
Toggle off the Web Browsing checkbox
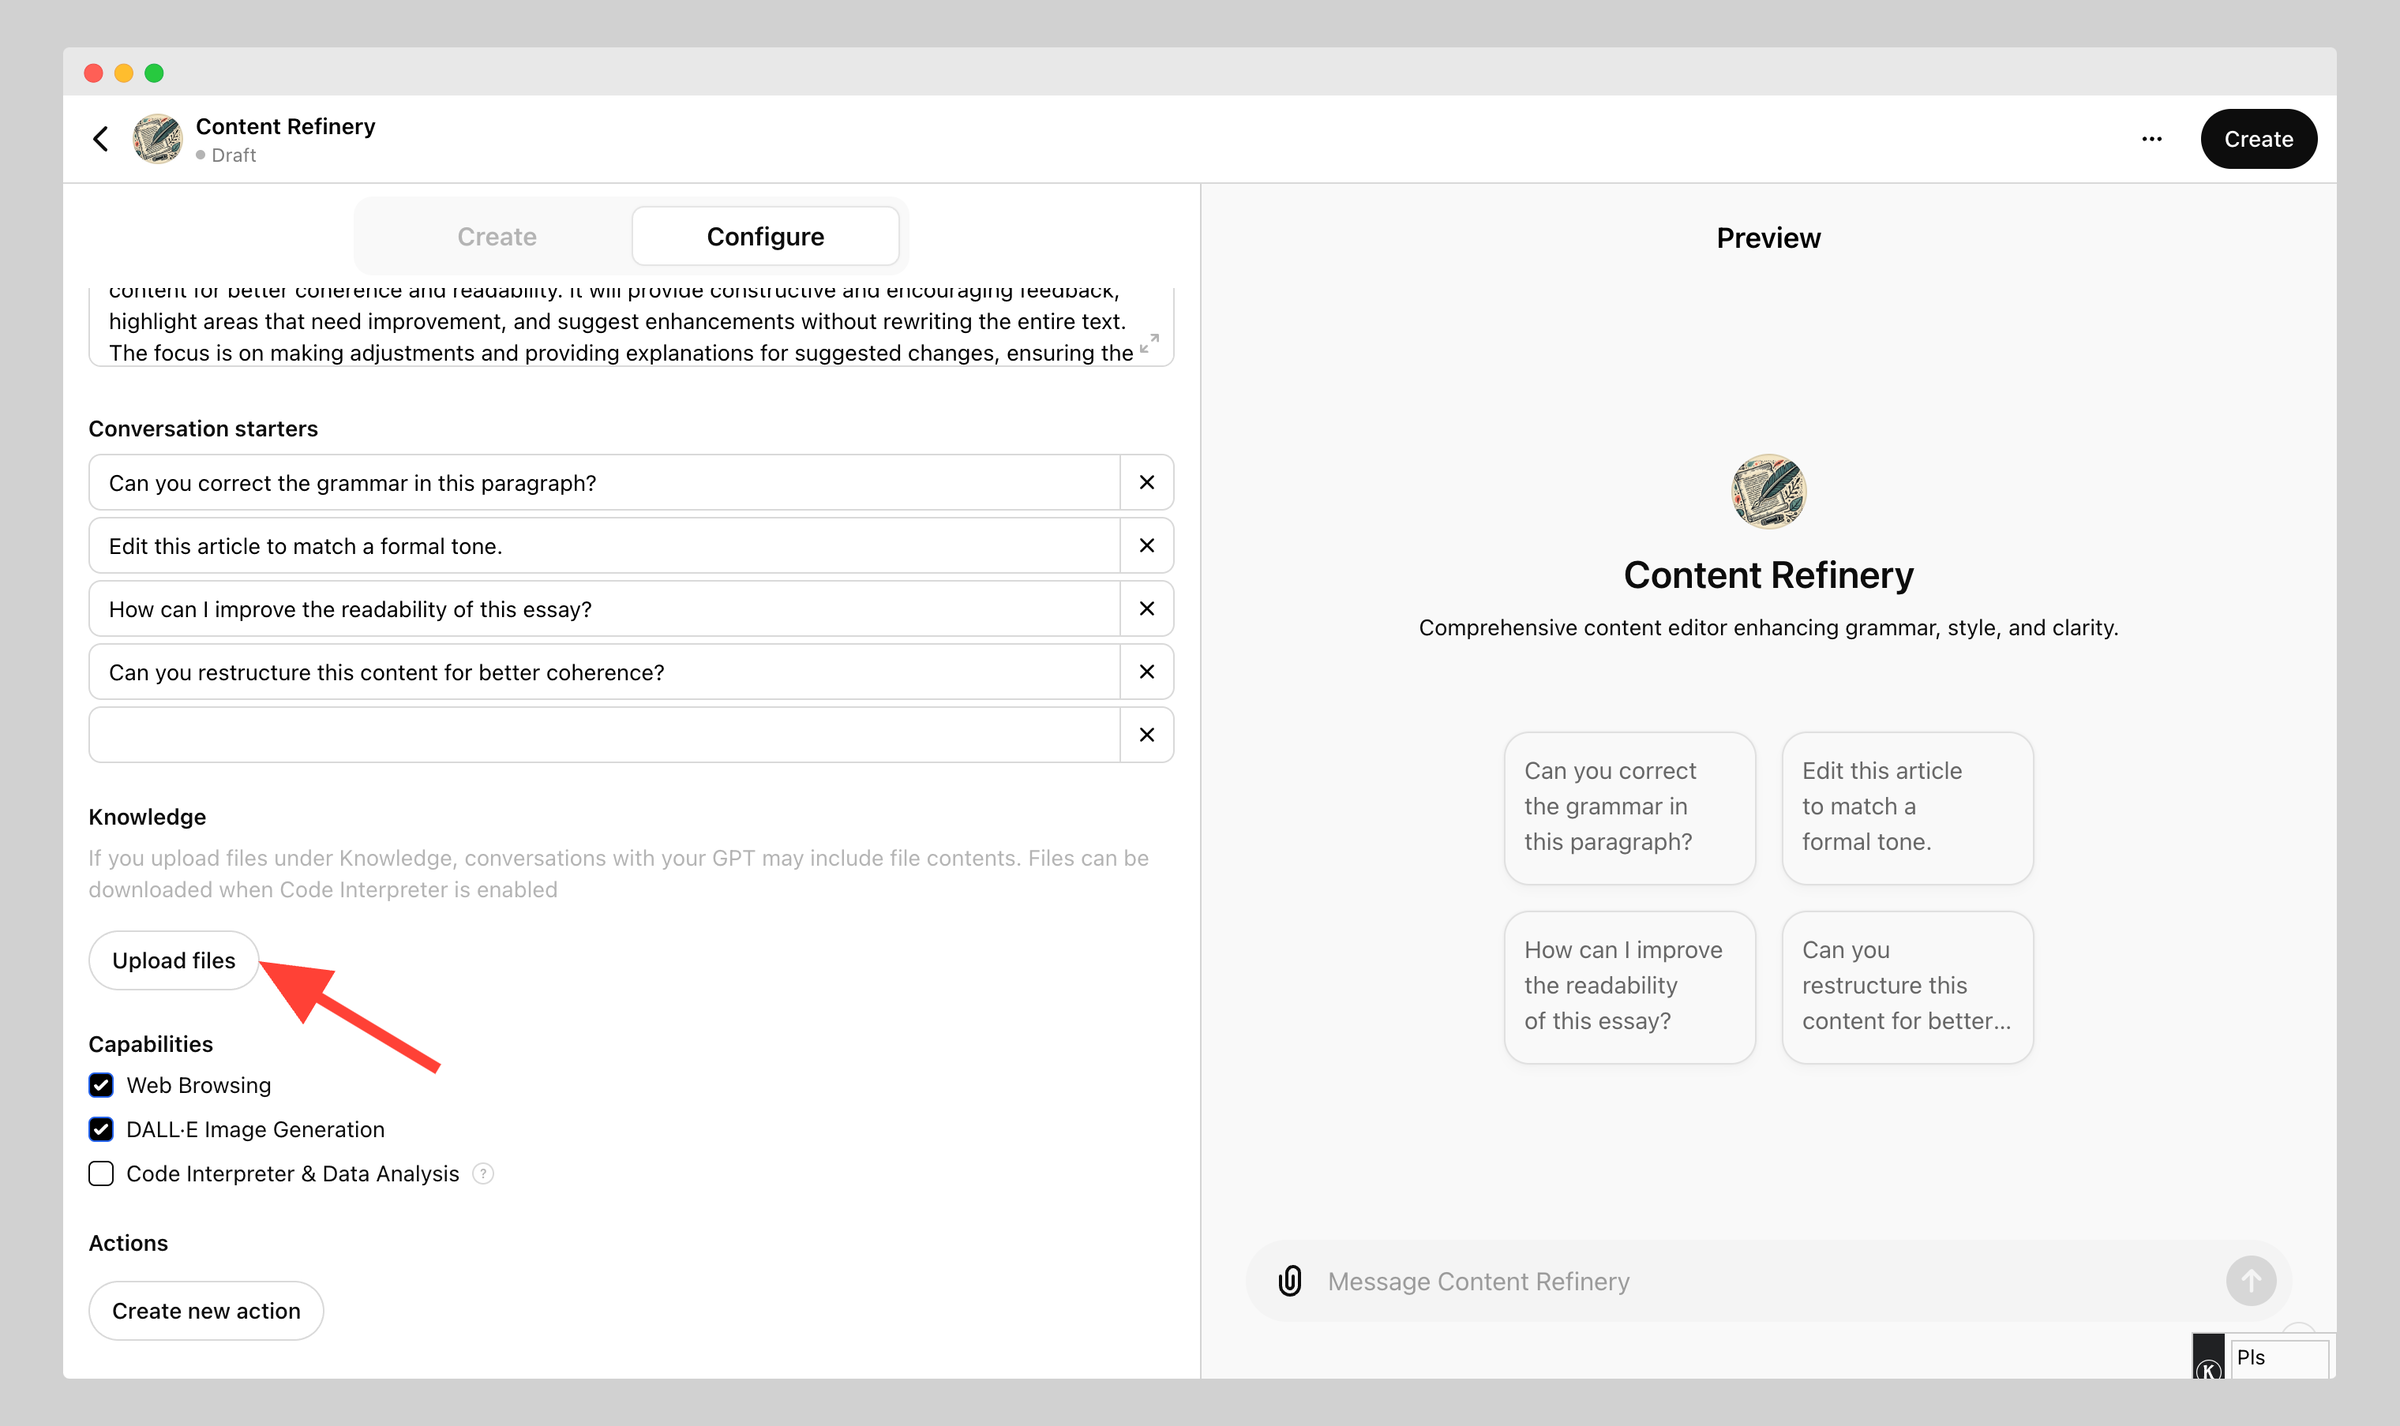(x=100, y=1083)
